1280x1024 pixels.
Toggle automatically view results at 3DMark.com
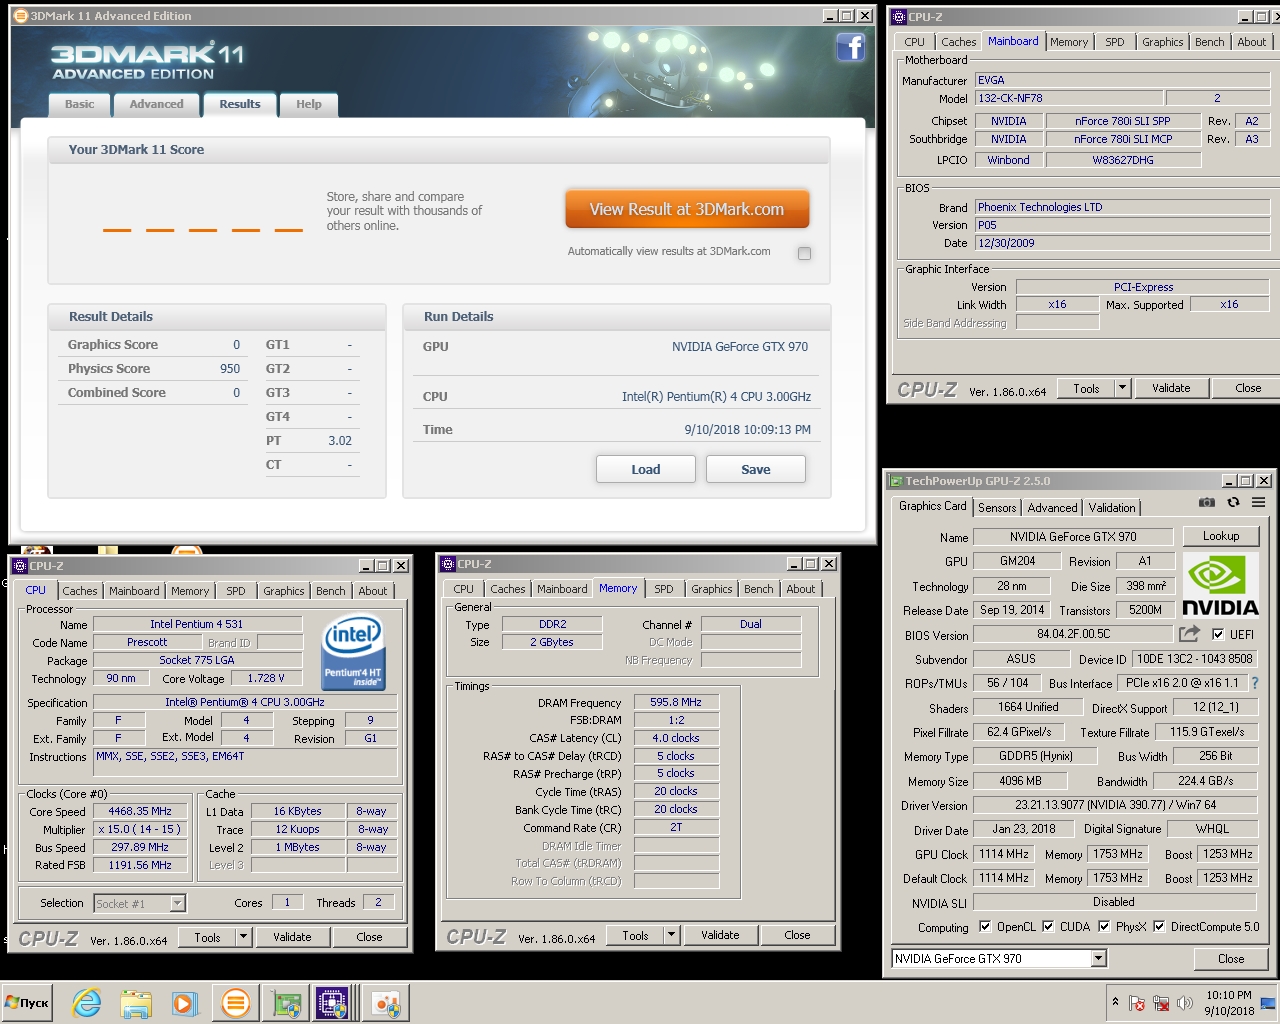[804, 253]
